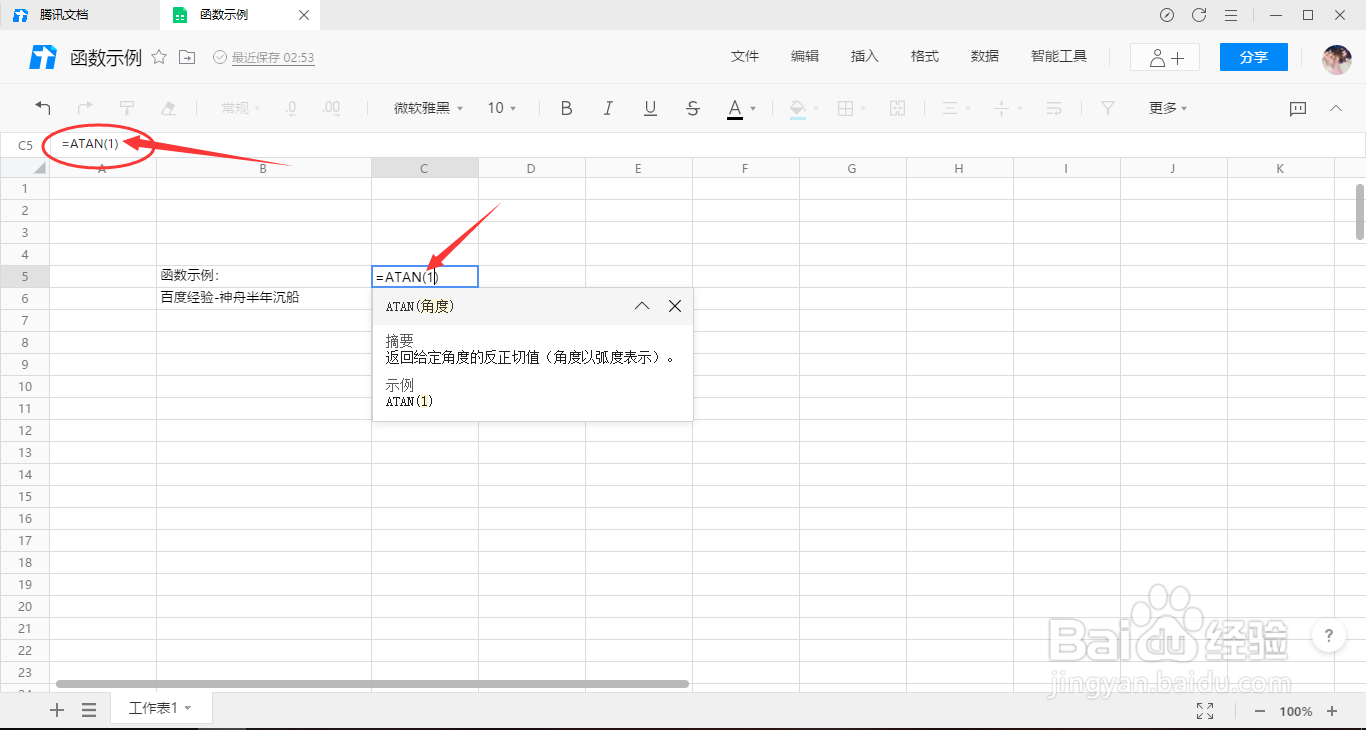Viewport: 1366px width, 730px height.
Task: Click the filter funnel icon
Action: click(x=1107, y=108)
